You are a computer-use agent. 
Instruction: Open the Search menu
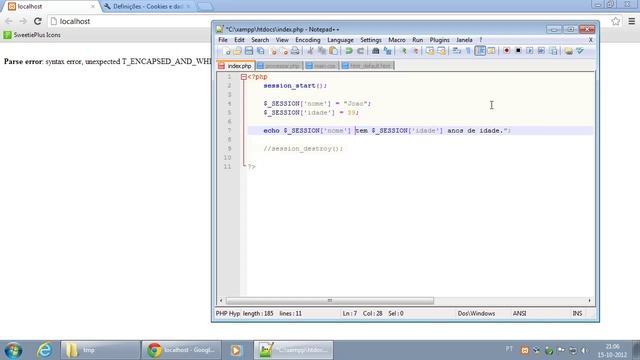pos(260,40)
